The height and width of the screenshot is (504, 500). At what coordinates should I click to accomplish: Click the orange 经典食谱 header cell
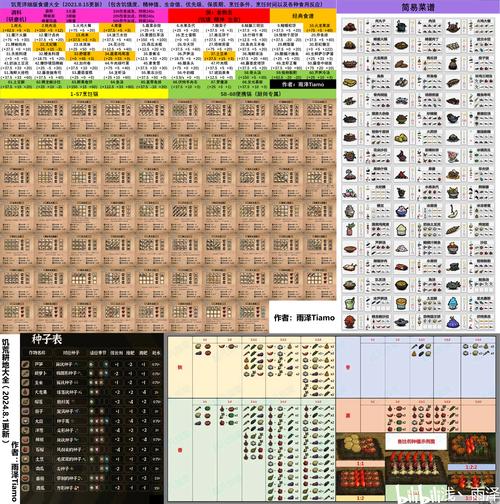point(303,16)
